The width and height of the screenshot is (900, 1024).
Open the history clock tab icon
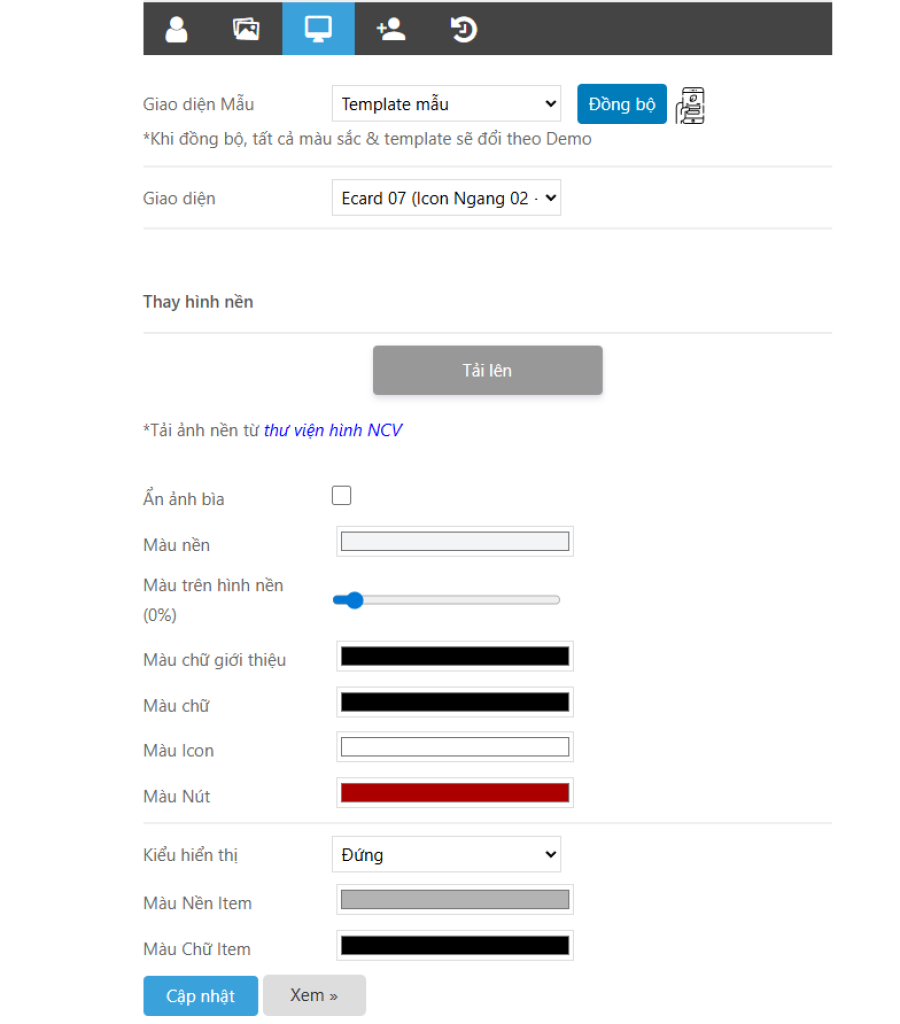(463, 29)
